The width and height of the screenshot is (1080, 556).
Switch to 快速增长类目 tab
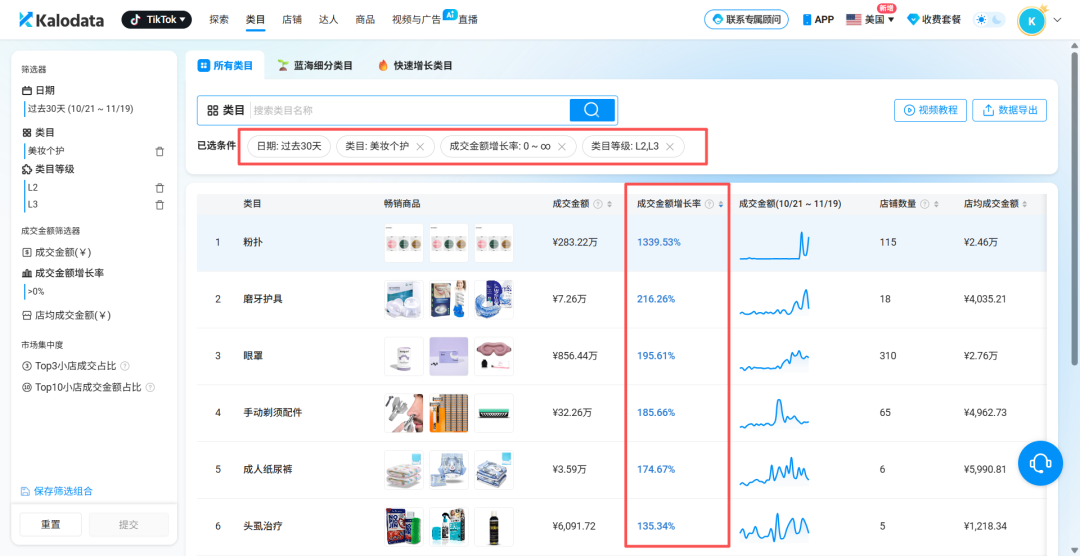tap(415, 66)
